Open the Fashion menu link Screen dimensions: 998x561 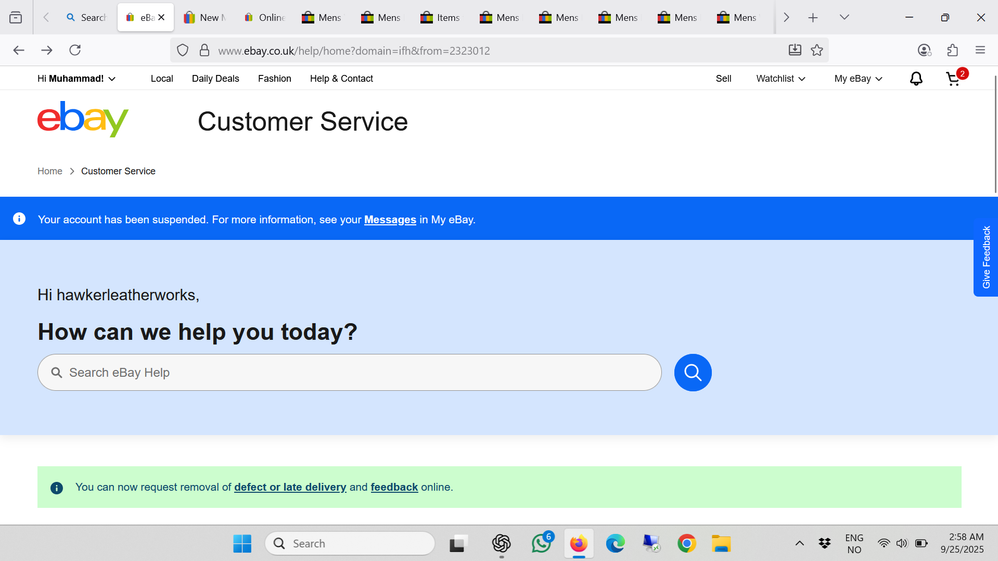coord(274,79)
